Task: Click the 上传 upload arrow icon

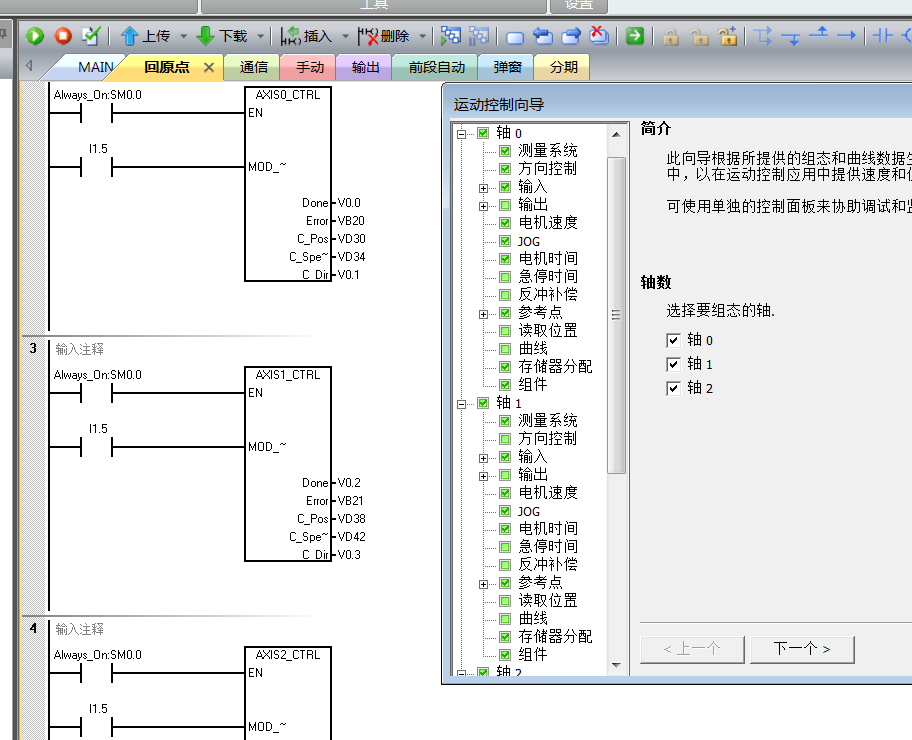Action: pyautogui.click(x=129, y=36)
